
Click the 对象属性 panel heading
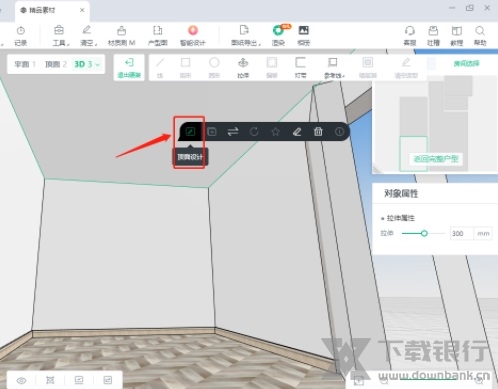coord(401,194)
